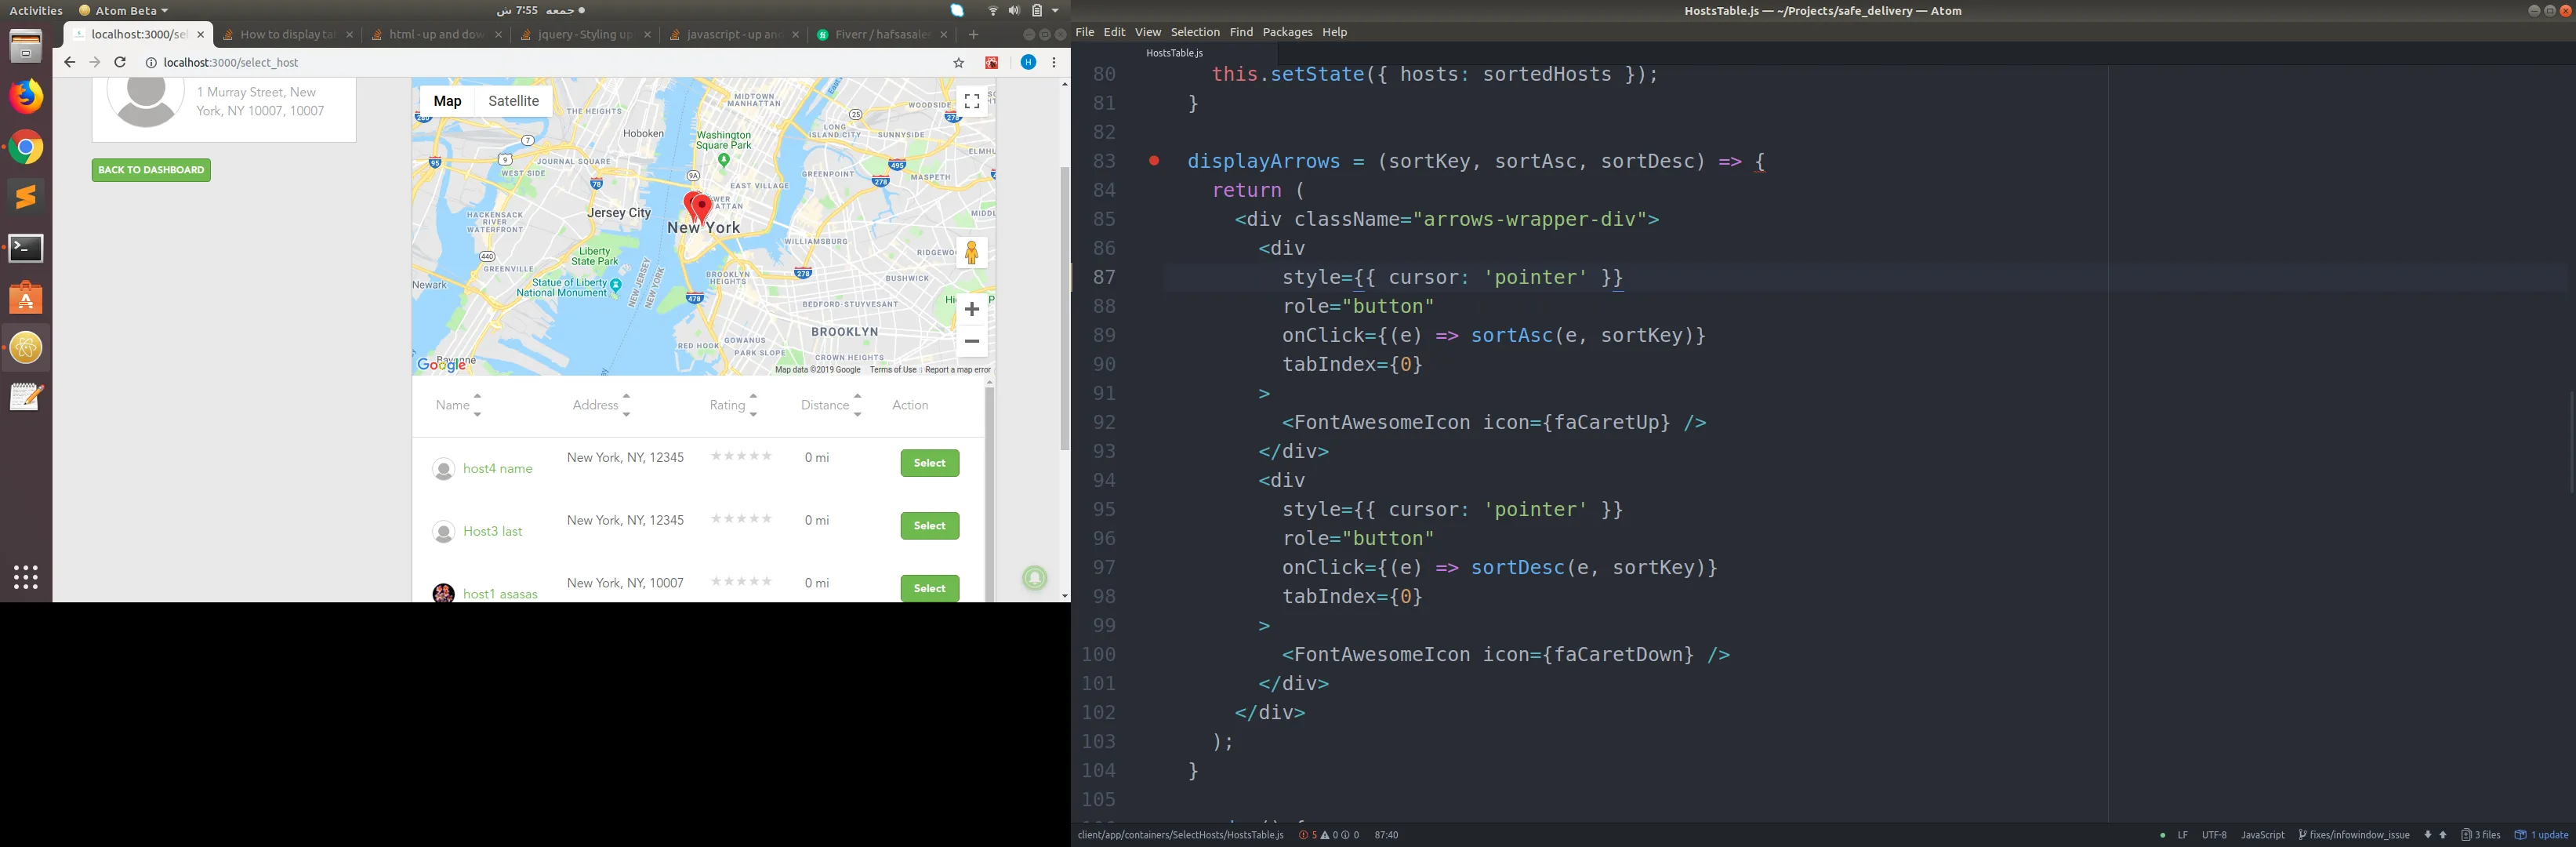This screenshot has height=847, width=2576.
Task: Bookmark page with star icon
Action: 958,63
